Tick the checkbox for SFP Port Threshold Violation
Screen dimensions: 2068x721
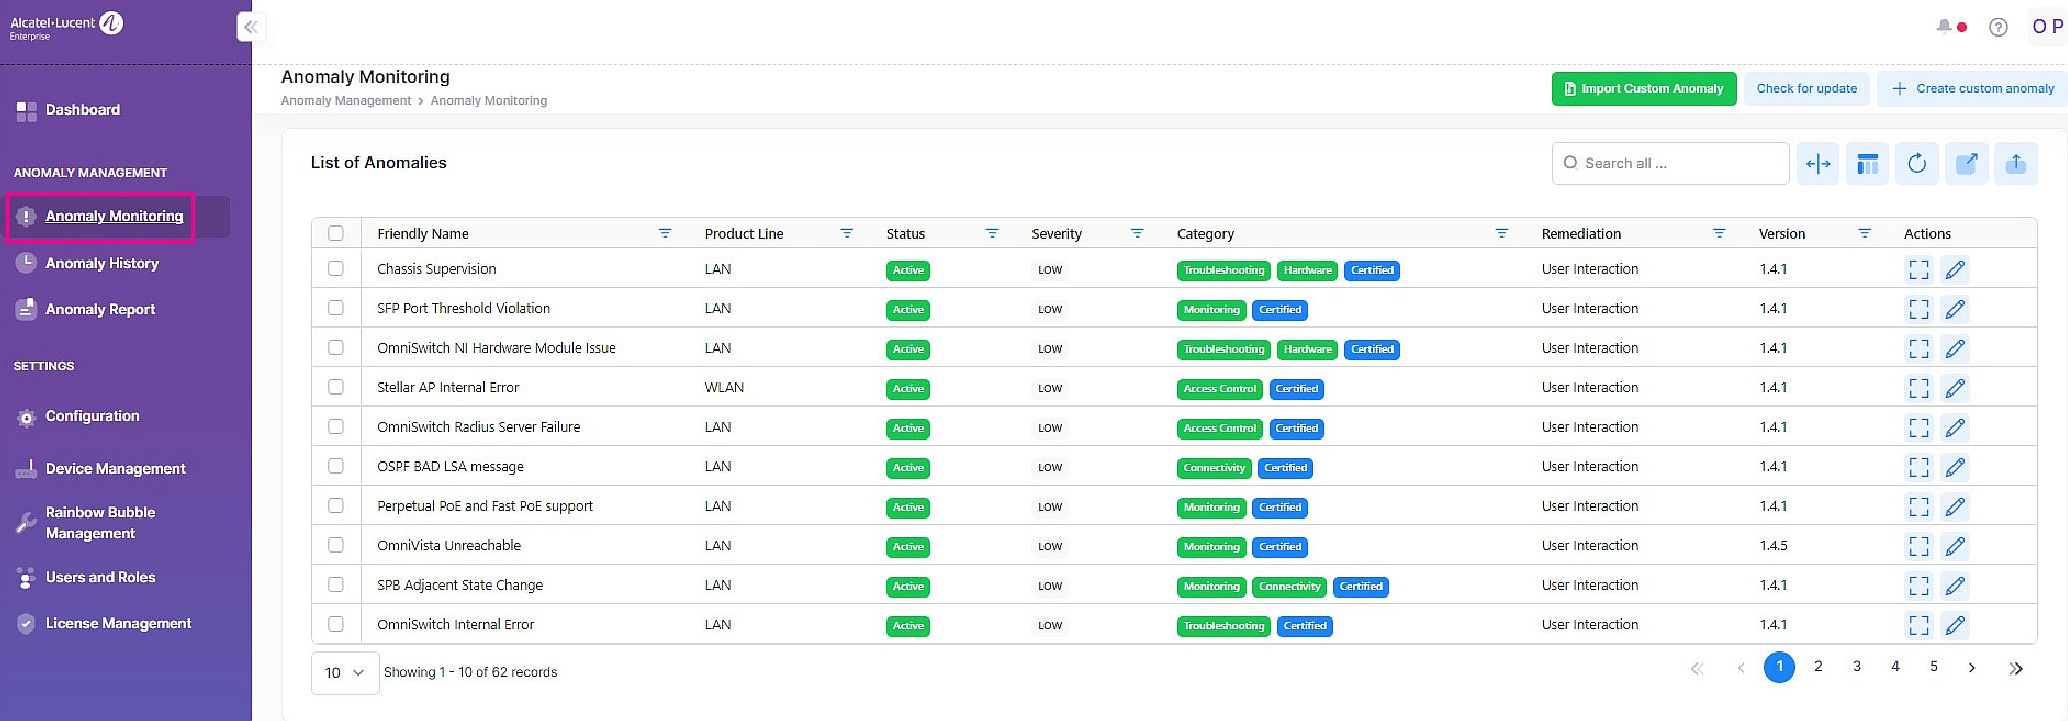pos(336,308)
